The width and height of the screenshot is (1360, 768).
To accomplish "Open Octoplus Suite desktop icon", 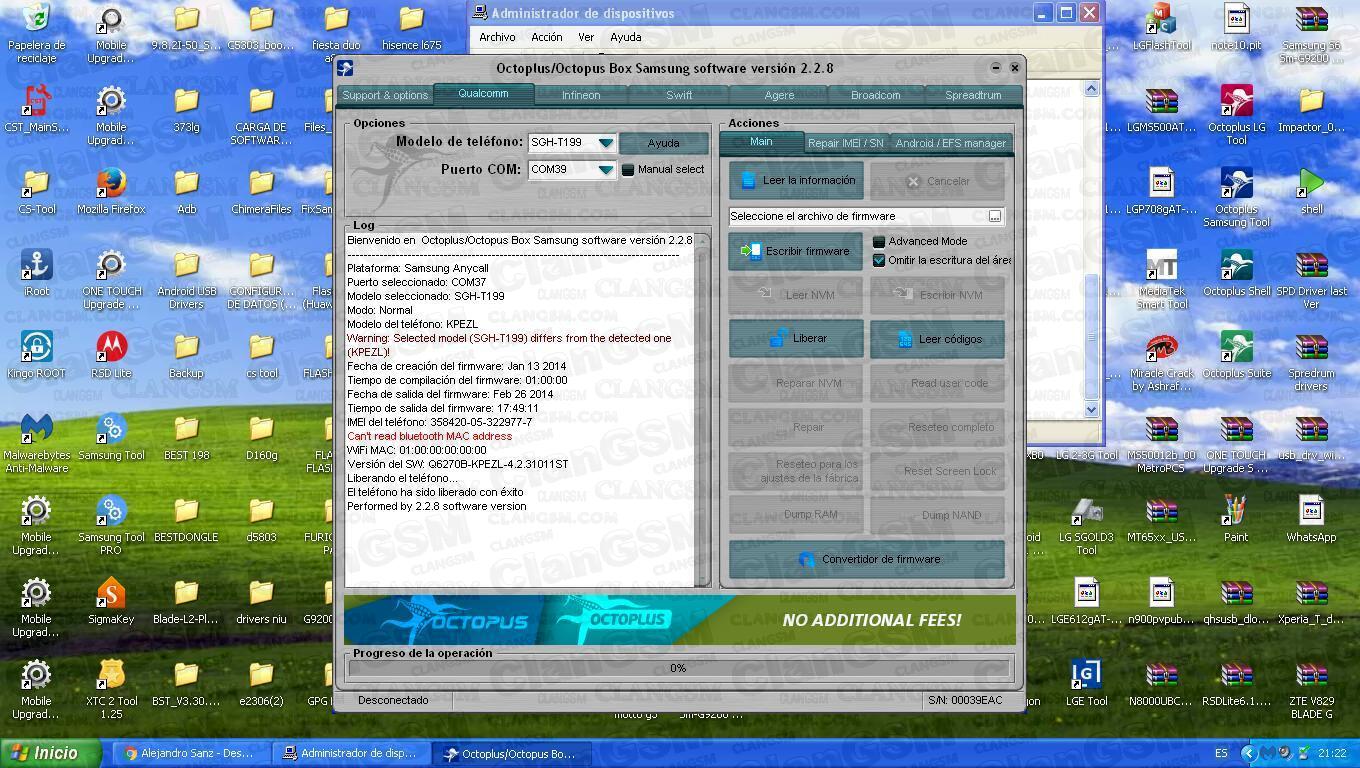I will point(1236,355).
